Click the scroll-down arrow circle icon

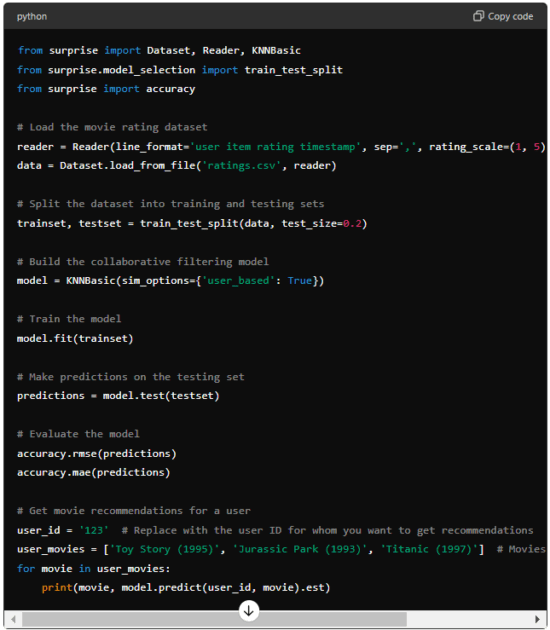(249, 611)
